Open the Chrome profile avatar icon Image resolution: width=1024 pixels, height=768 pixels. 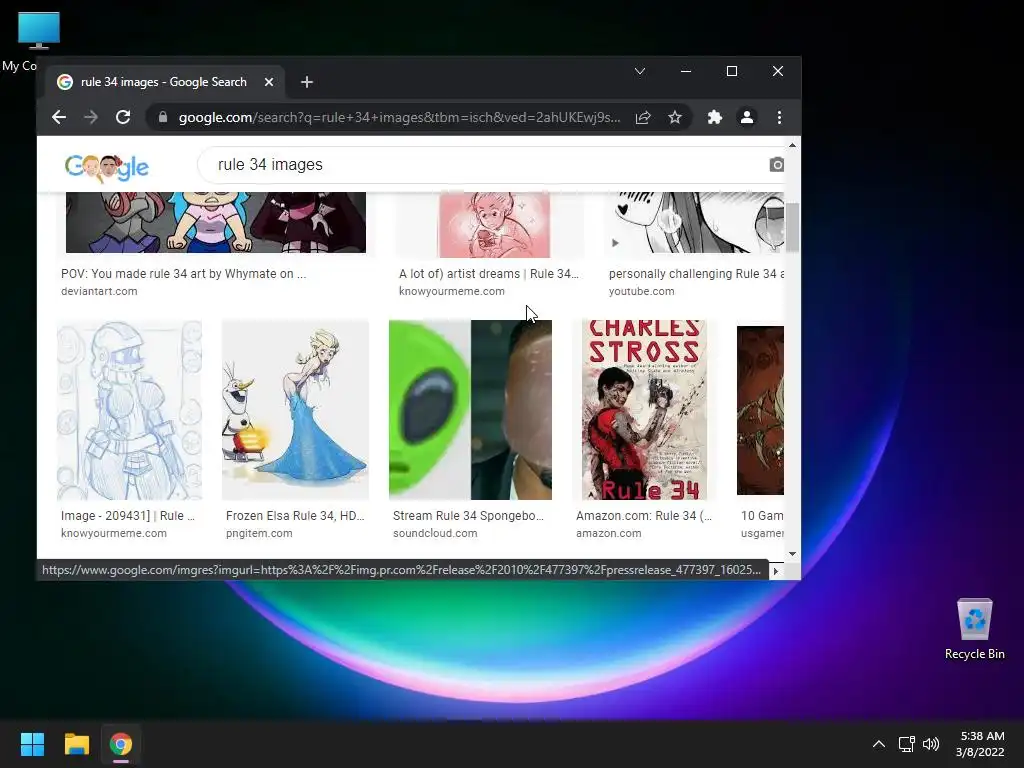tap(746, 118)
